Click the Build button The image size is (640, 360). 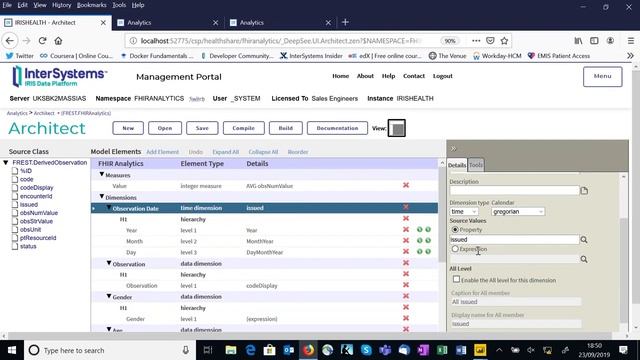pos(286,128)
